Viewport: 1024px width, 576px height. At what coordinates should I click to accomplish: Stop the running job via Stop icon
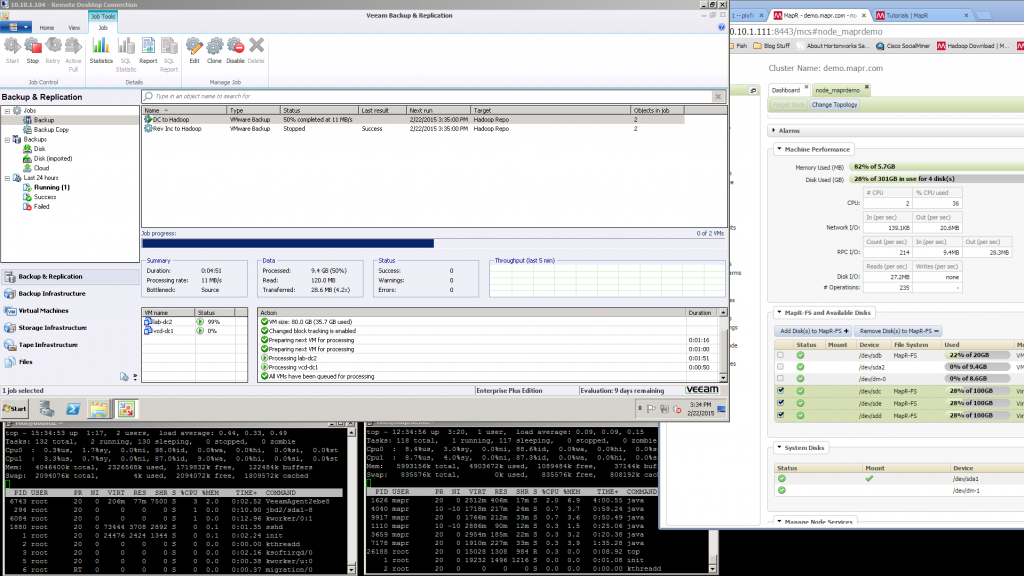point(33,50)
